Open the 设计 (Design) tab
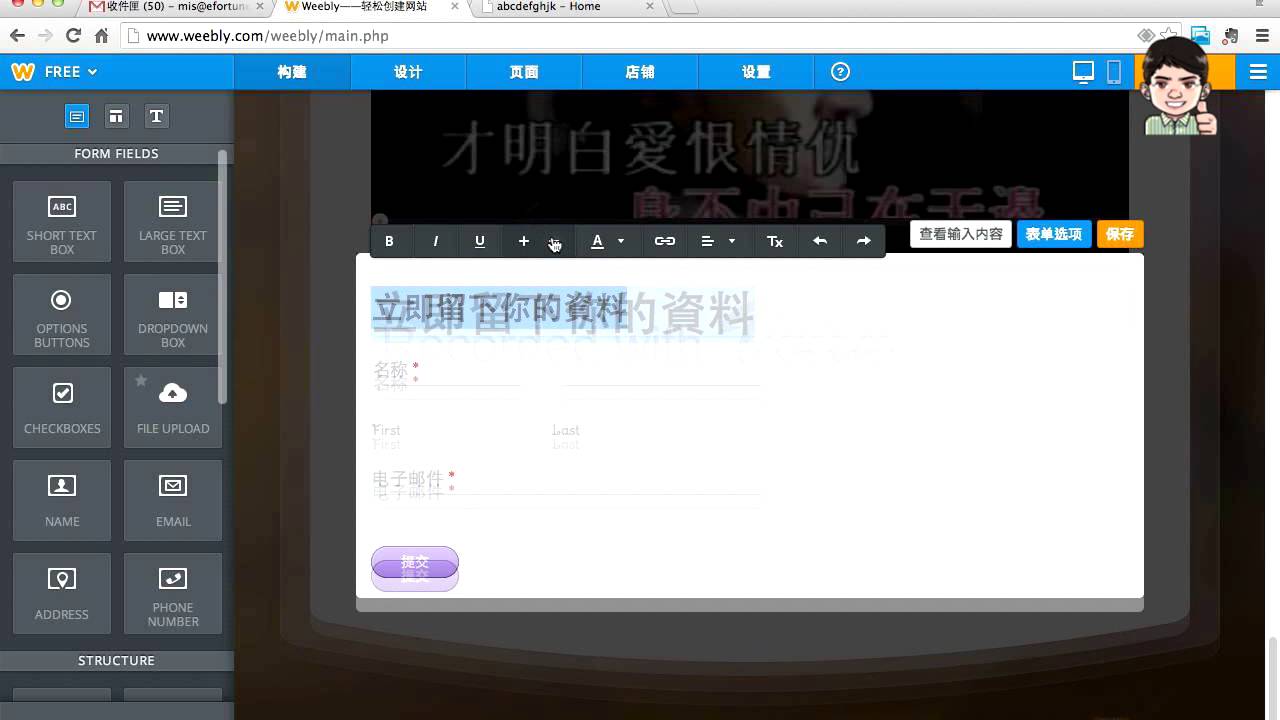This screenshot has width=1280, height=720. click(408, 72)
